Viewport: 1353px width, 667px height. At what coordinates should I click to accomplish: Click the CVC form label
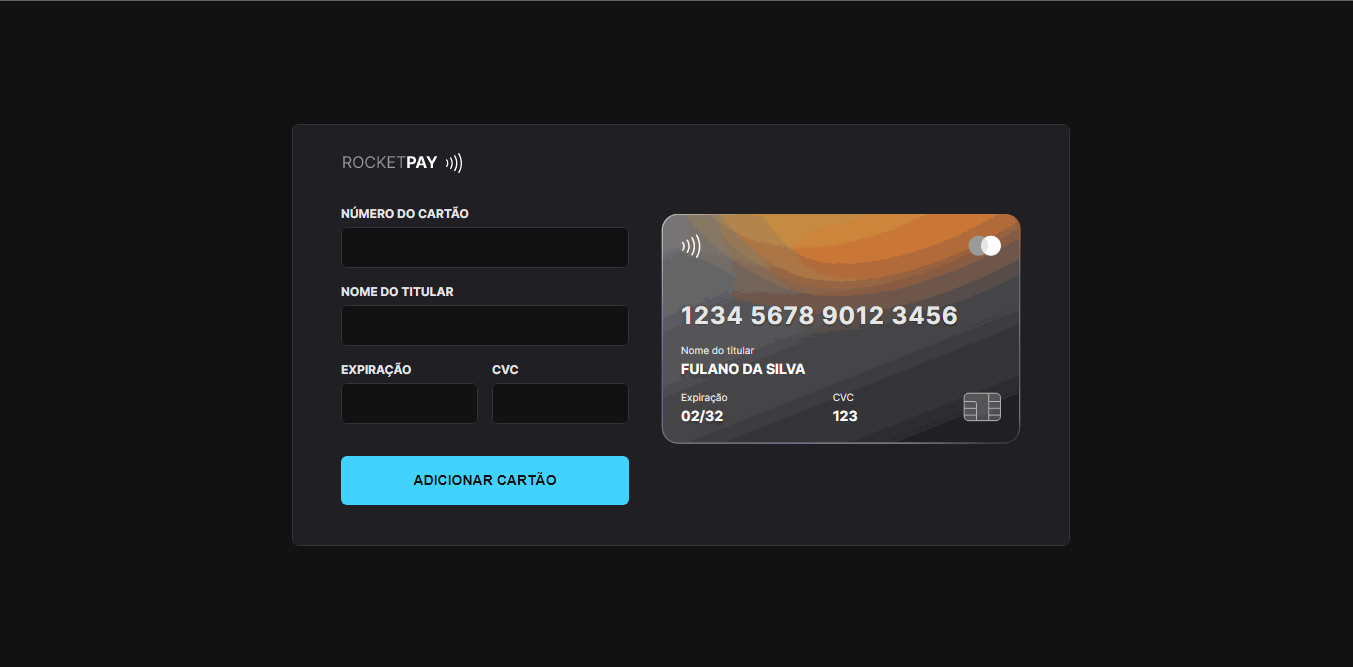pyautogui.click(x=505, y=370)
